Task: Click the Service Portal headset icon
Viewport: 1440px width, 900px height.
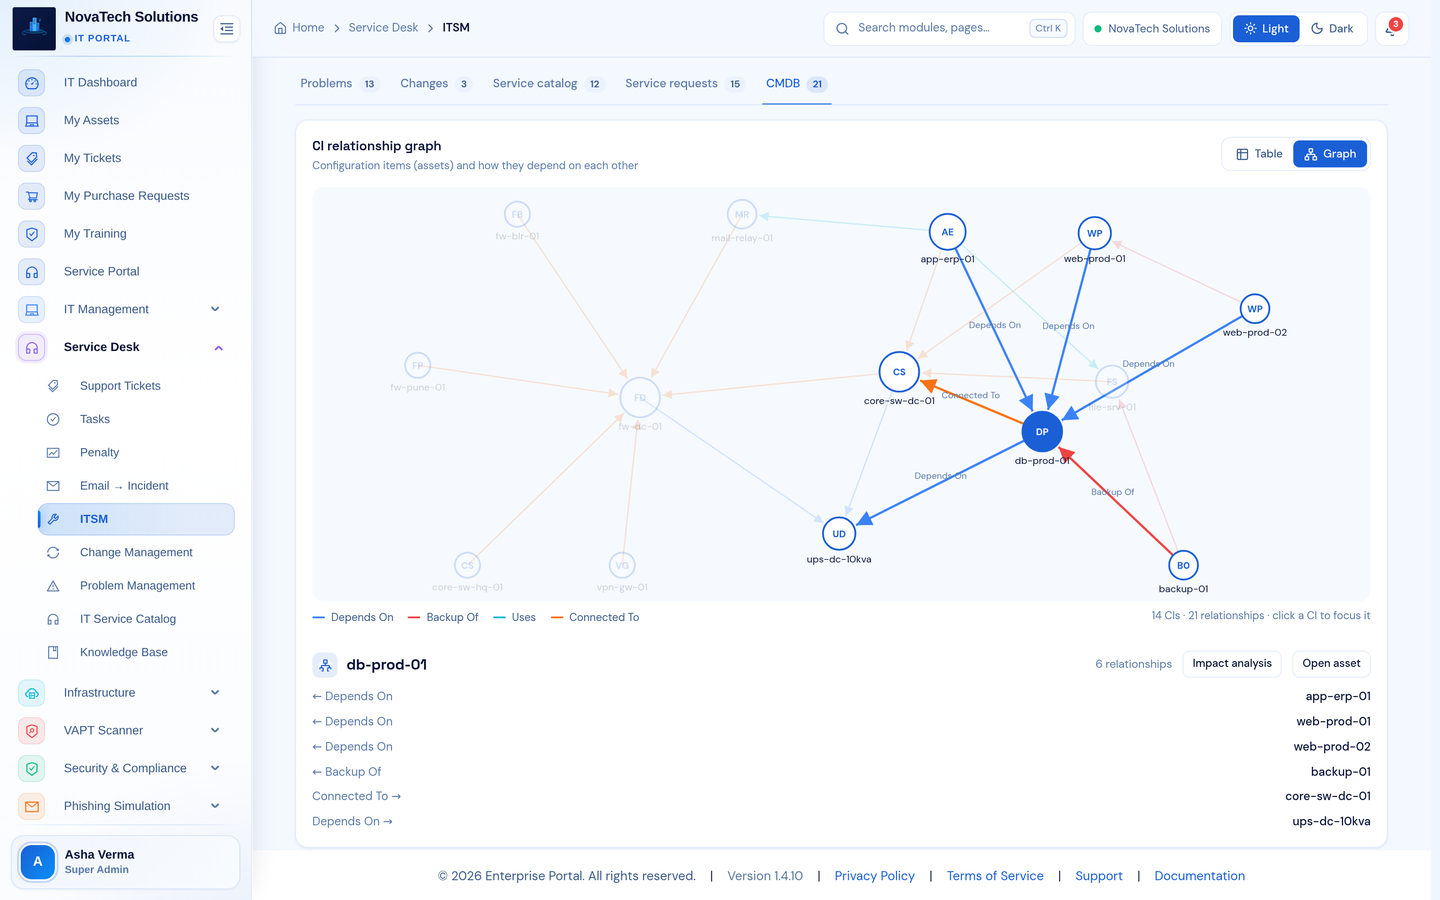Action: click(x=32, y=272)
